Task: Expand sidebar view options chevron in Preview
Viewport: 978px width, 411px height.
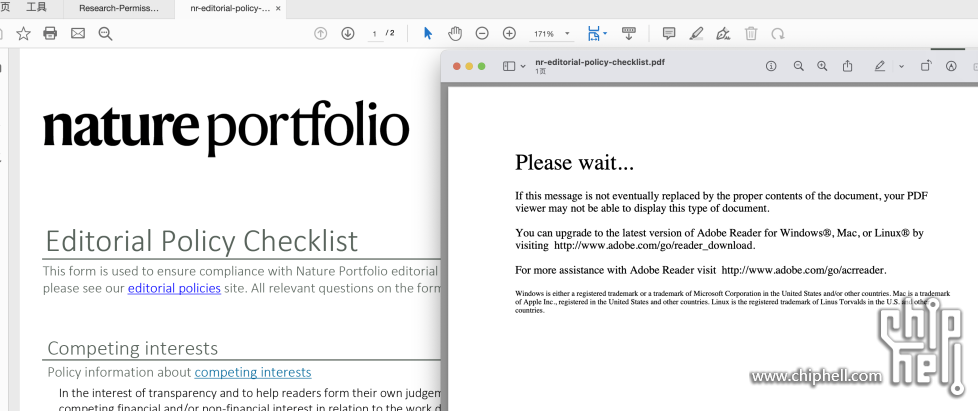Action: point(523,66)
